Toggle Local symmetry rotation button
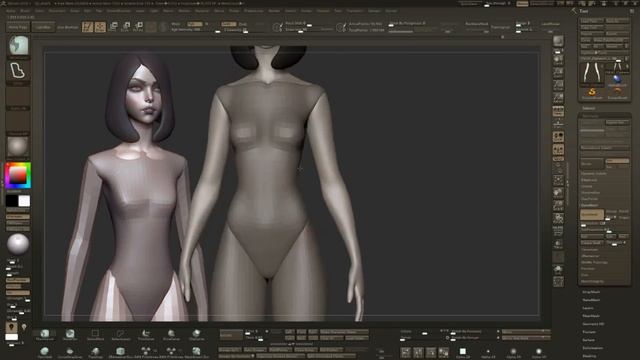This screenshot has width=640, height=360. point(558,136)
